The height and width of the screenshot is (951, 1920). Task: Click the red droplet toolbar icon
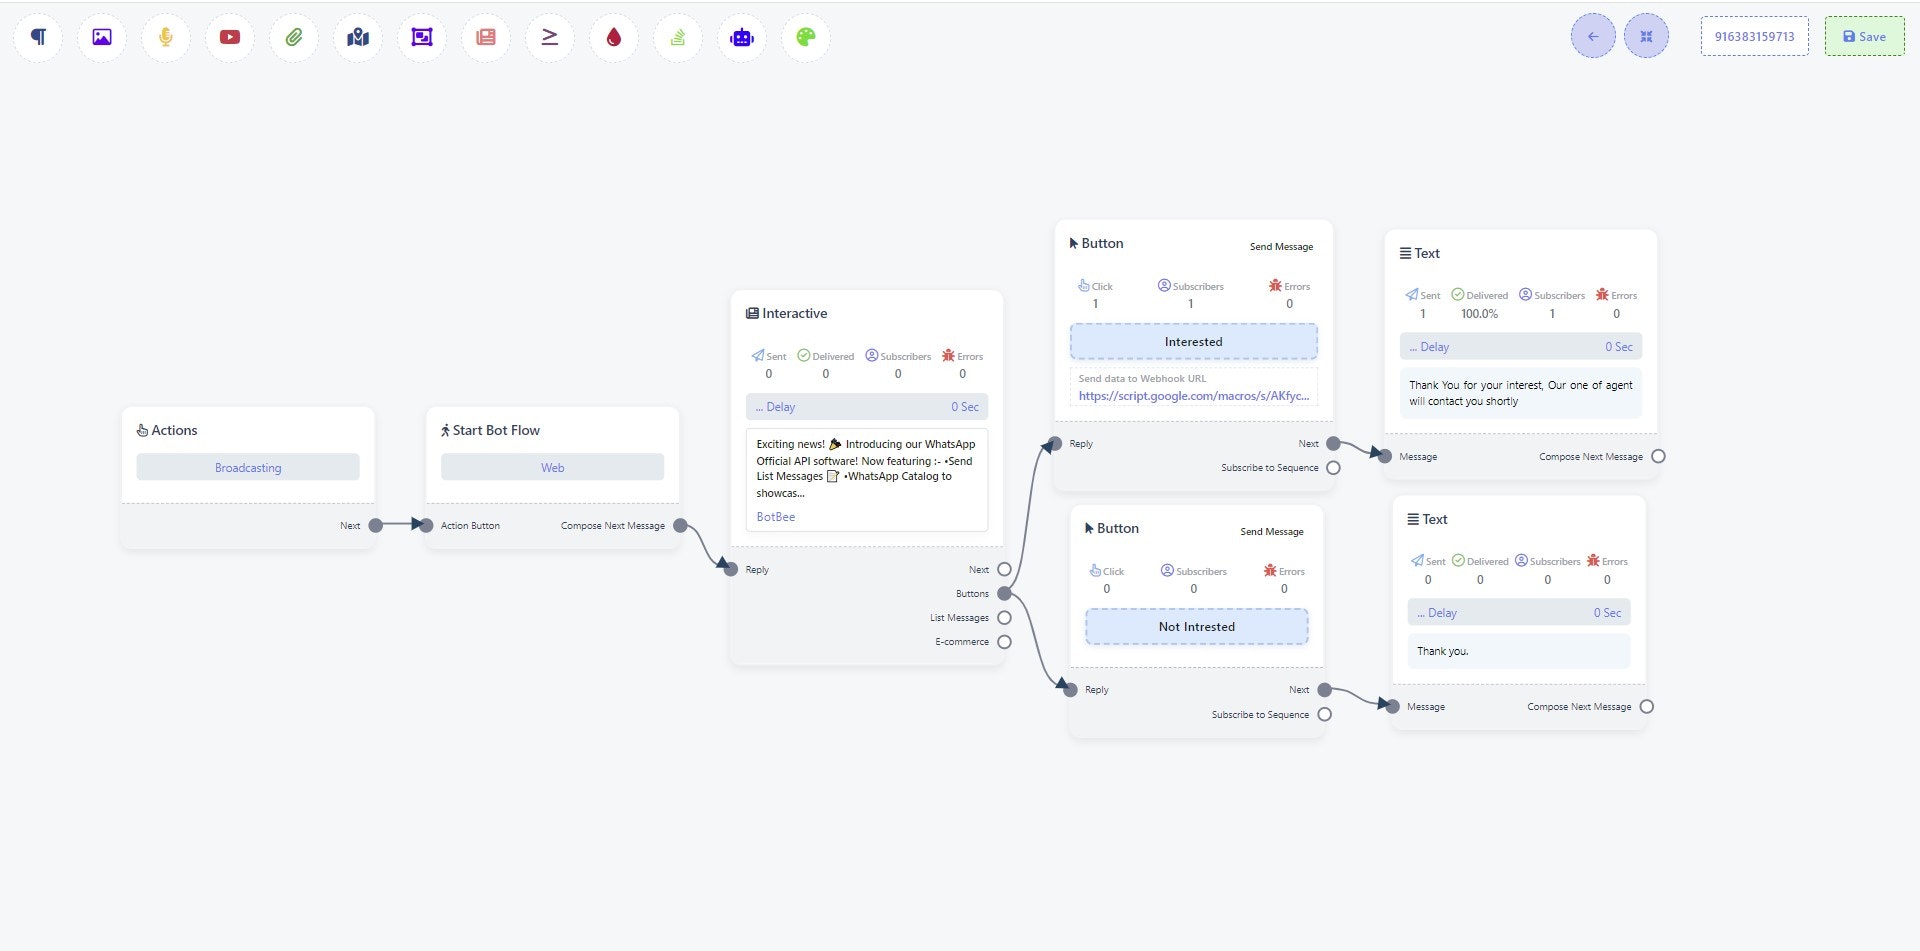(614, 37)
